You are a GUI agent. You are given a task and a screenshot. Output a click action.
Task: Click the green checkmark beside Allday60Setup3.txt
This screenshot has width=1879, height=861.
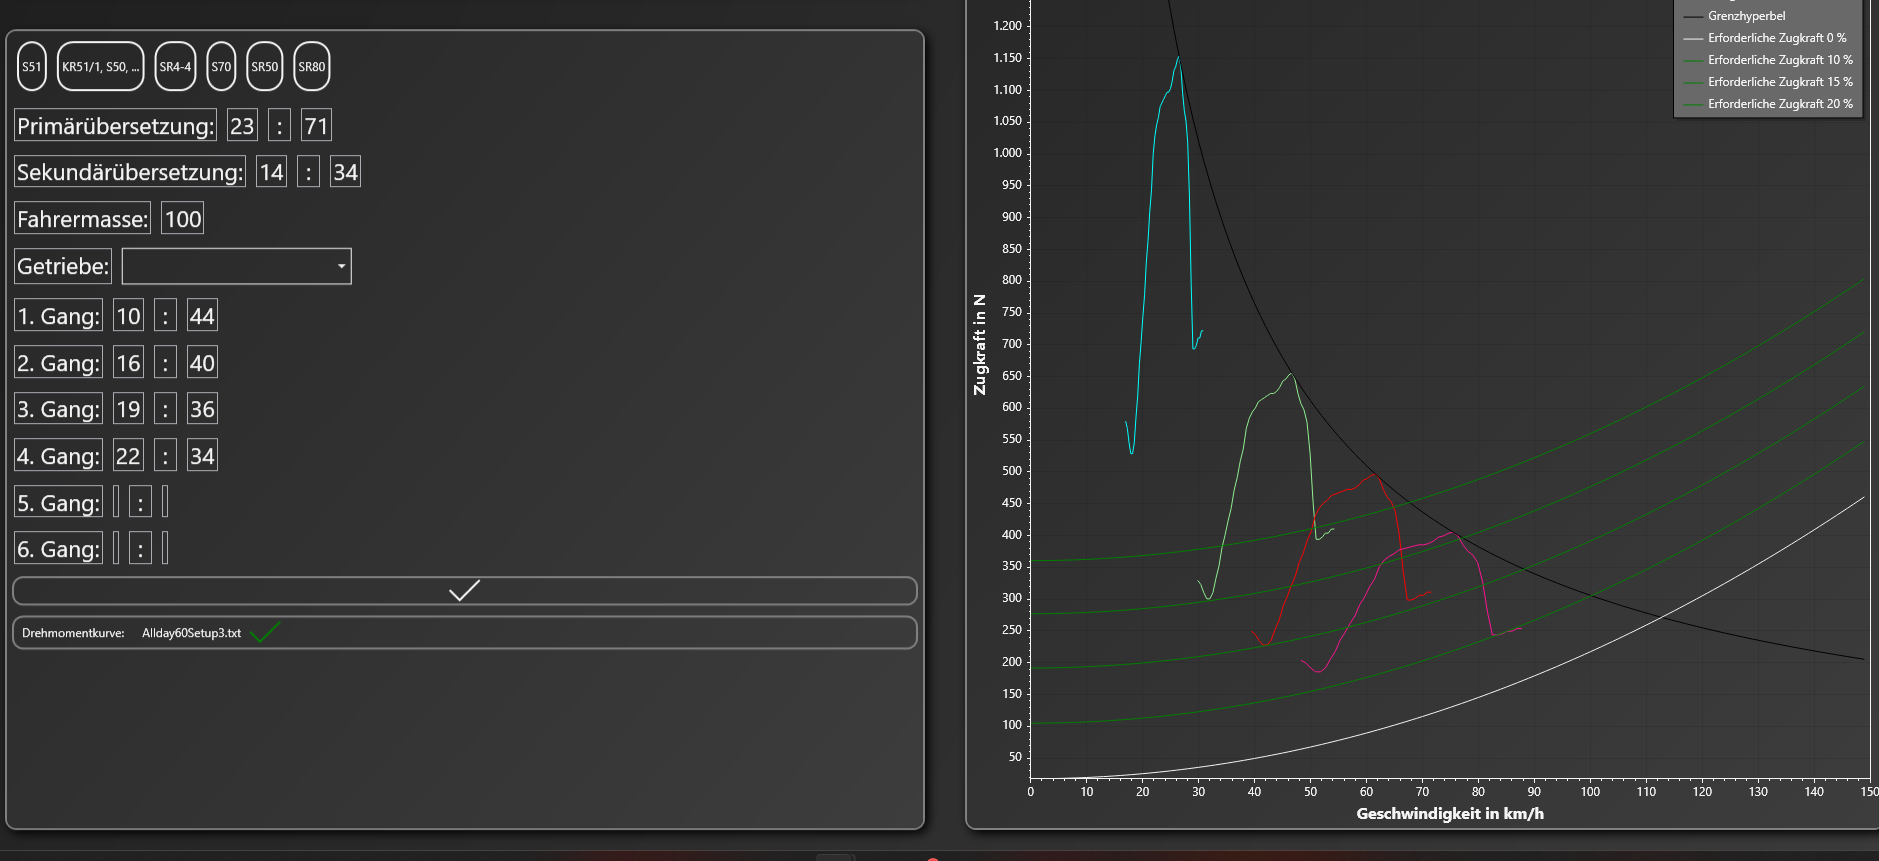click(265, 633)
